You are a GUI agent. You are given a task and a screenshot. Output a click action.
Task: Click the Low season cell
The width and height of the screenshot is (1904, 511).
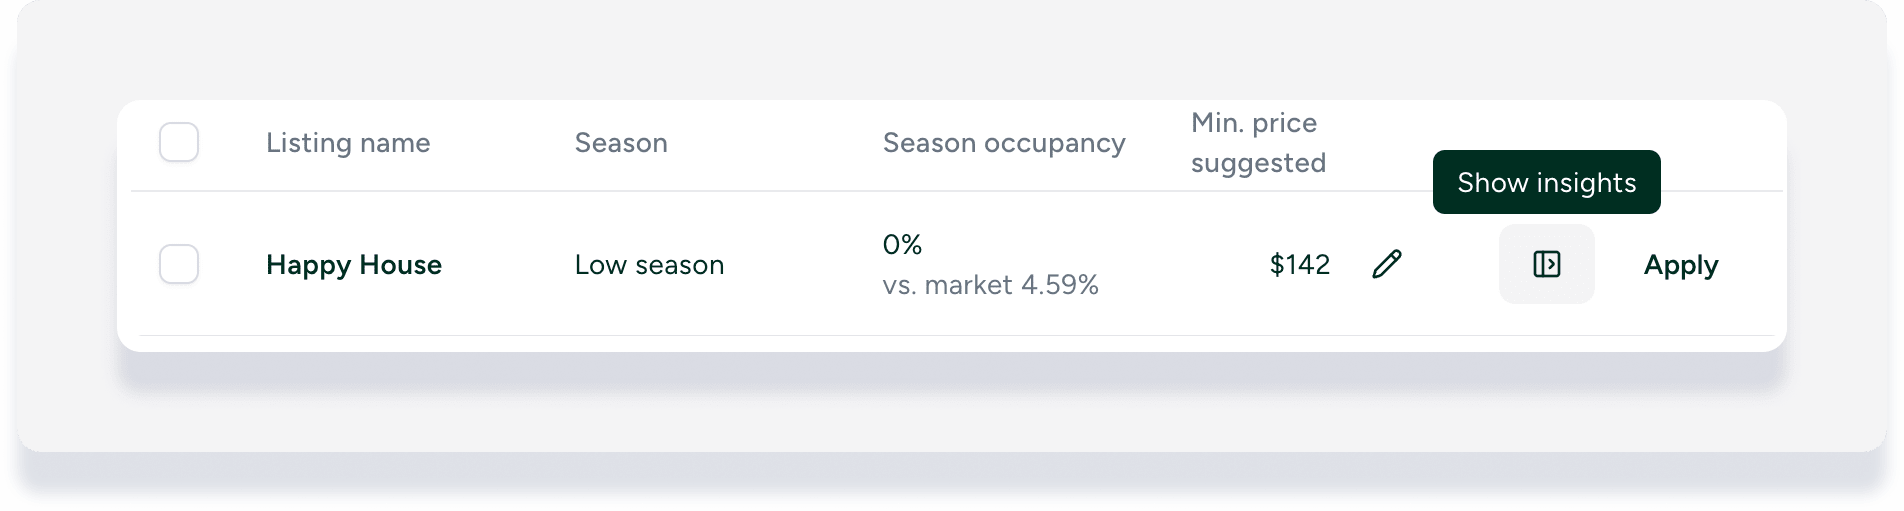(649, 265)
